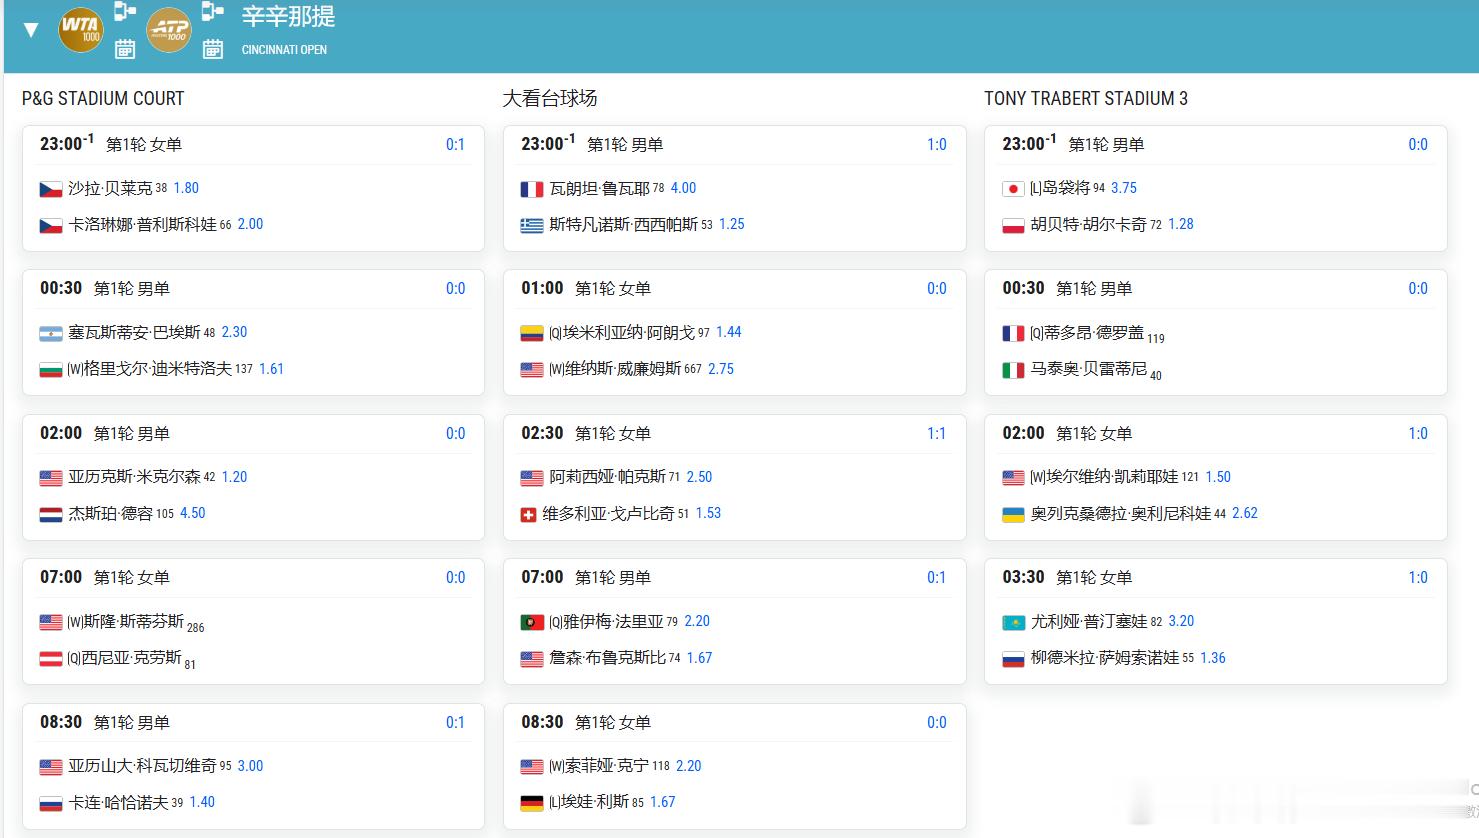The image size is (1479, 838).
Task: Show the ATP draw bracket icon
Action: [x=213, y=11]
